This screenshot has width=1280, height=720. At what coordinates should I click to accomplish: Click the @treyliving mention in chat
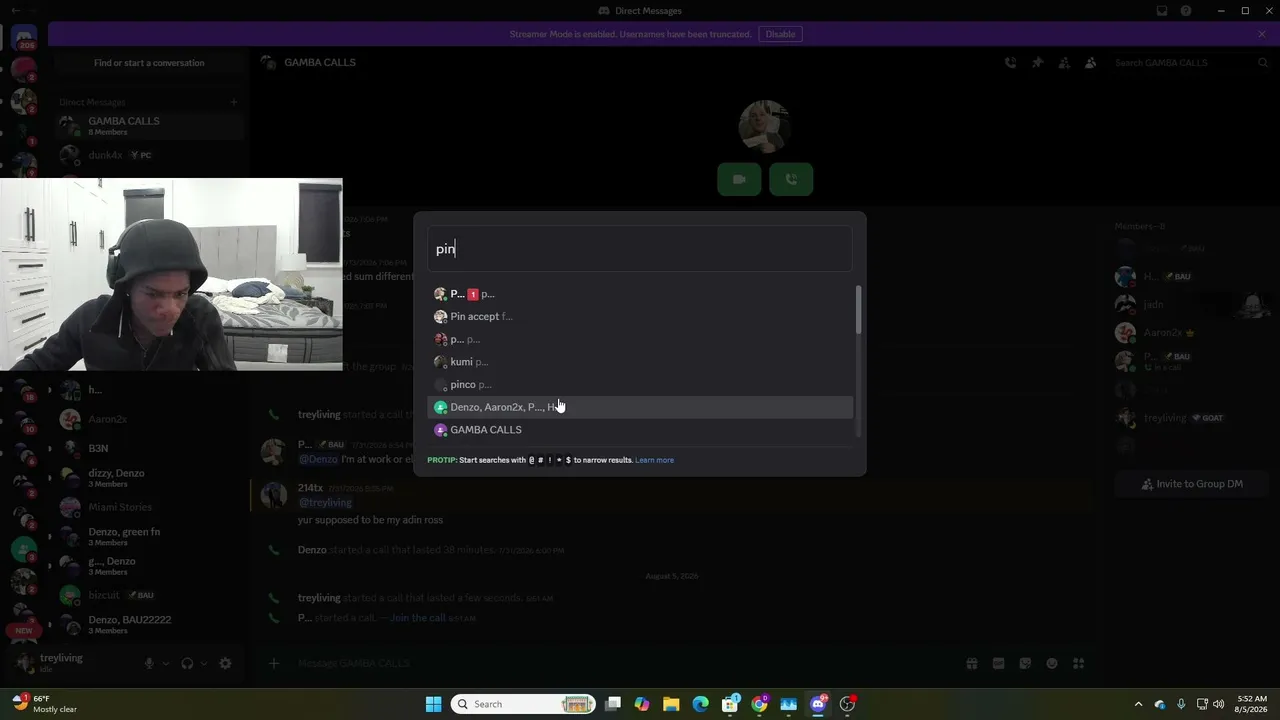(x=325, y=503)
